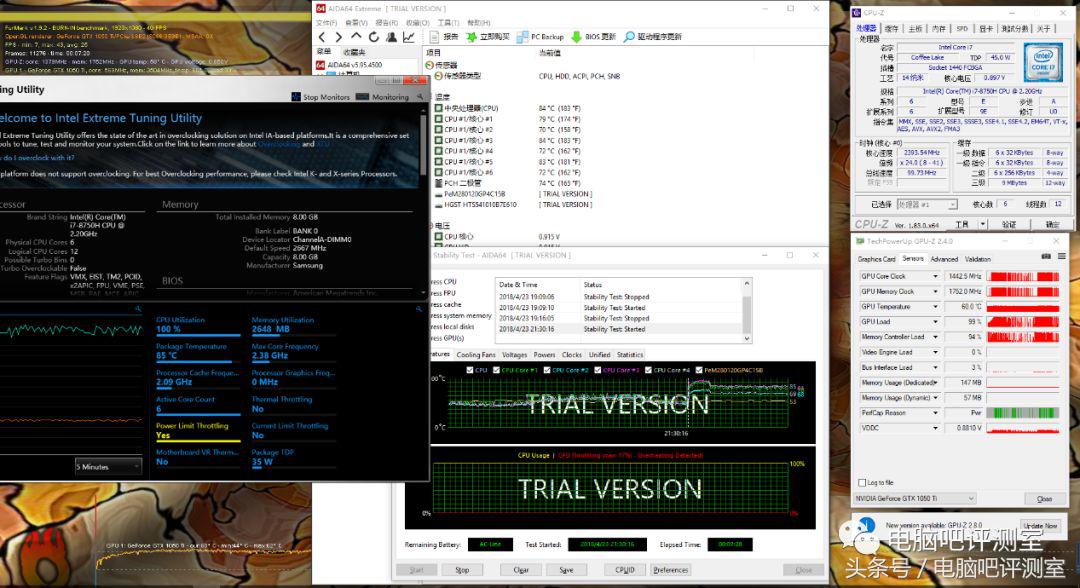Toggle the CPU Core #4 graph checkbox

(648, 370)
